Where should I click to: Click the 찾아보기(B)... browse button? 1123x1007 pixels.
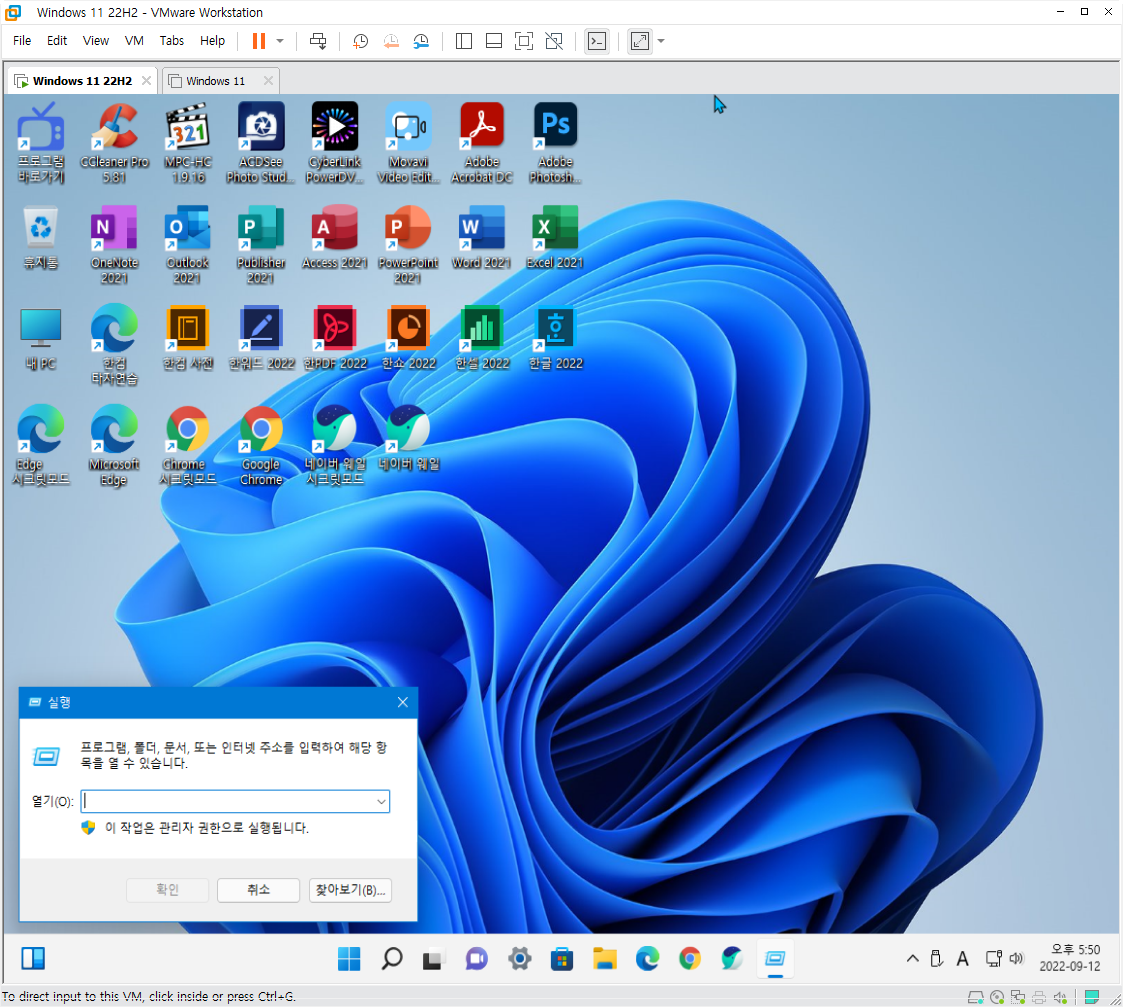pyautogui.click(x=349, y=889)
